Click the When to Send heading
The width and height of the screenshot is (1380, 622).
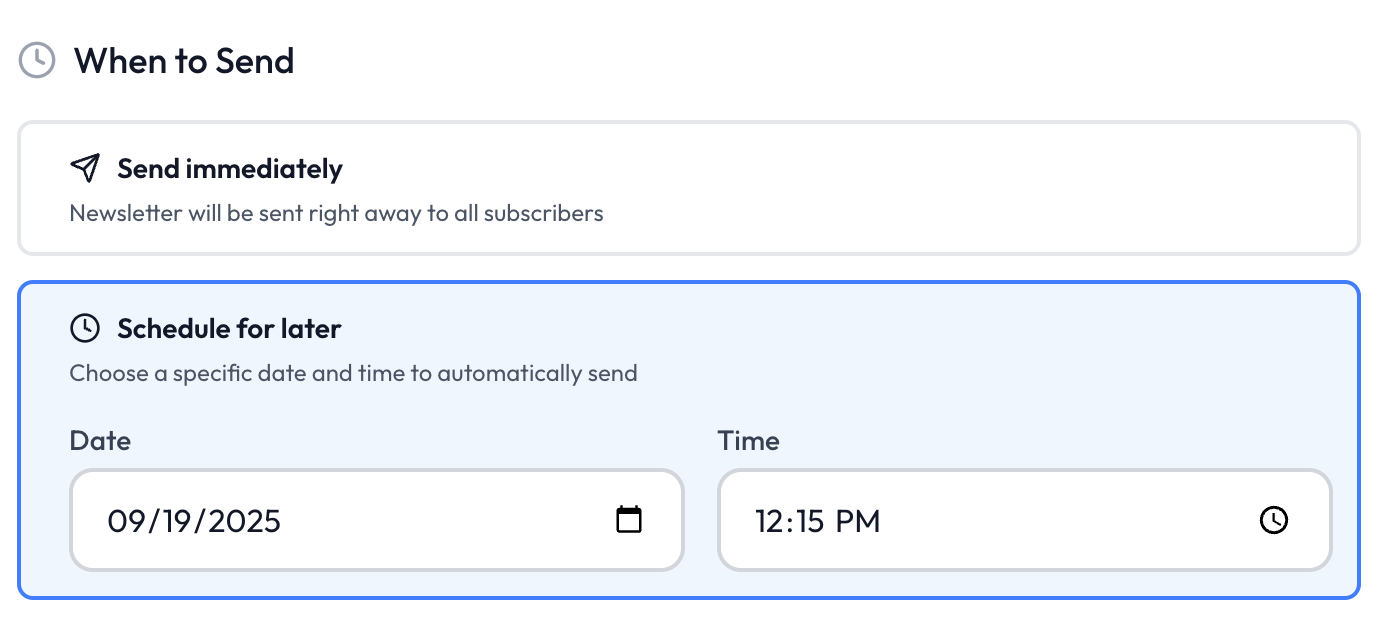point(184,60)
